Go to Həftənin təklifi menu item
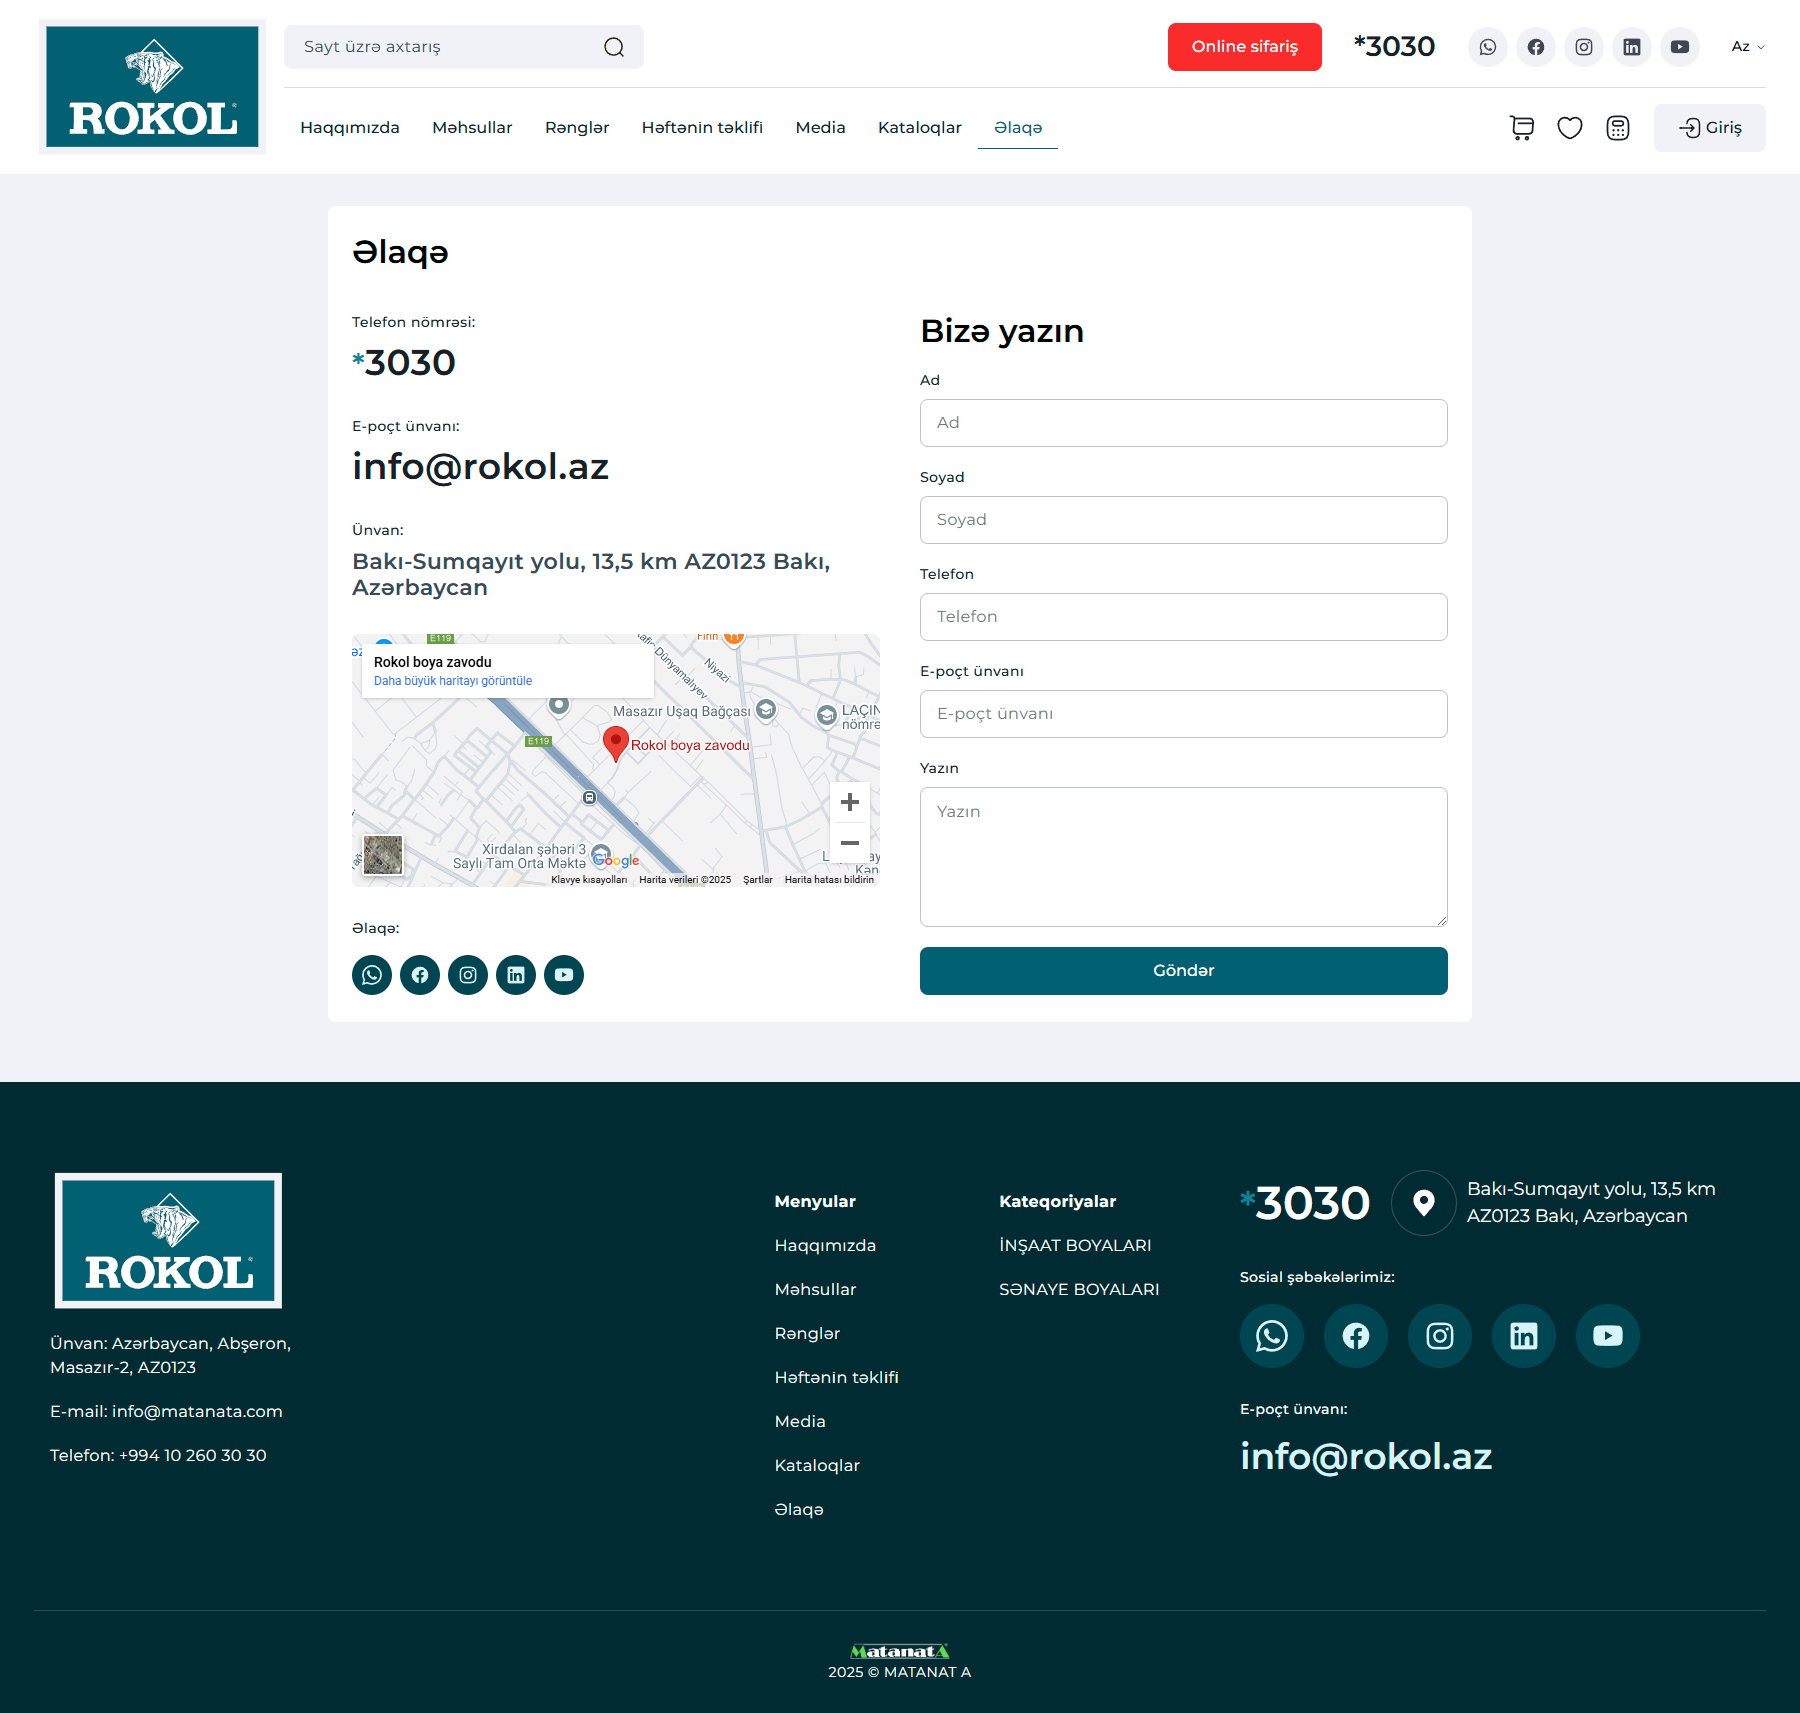 click(x=702, y=128)
